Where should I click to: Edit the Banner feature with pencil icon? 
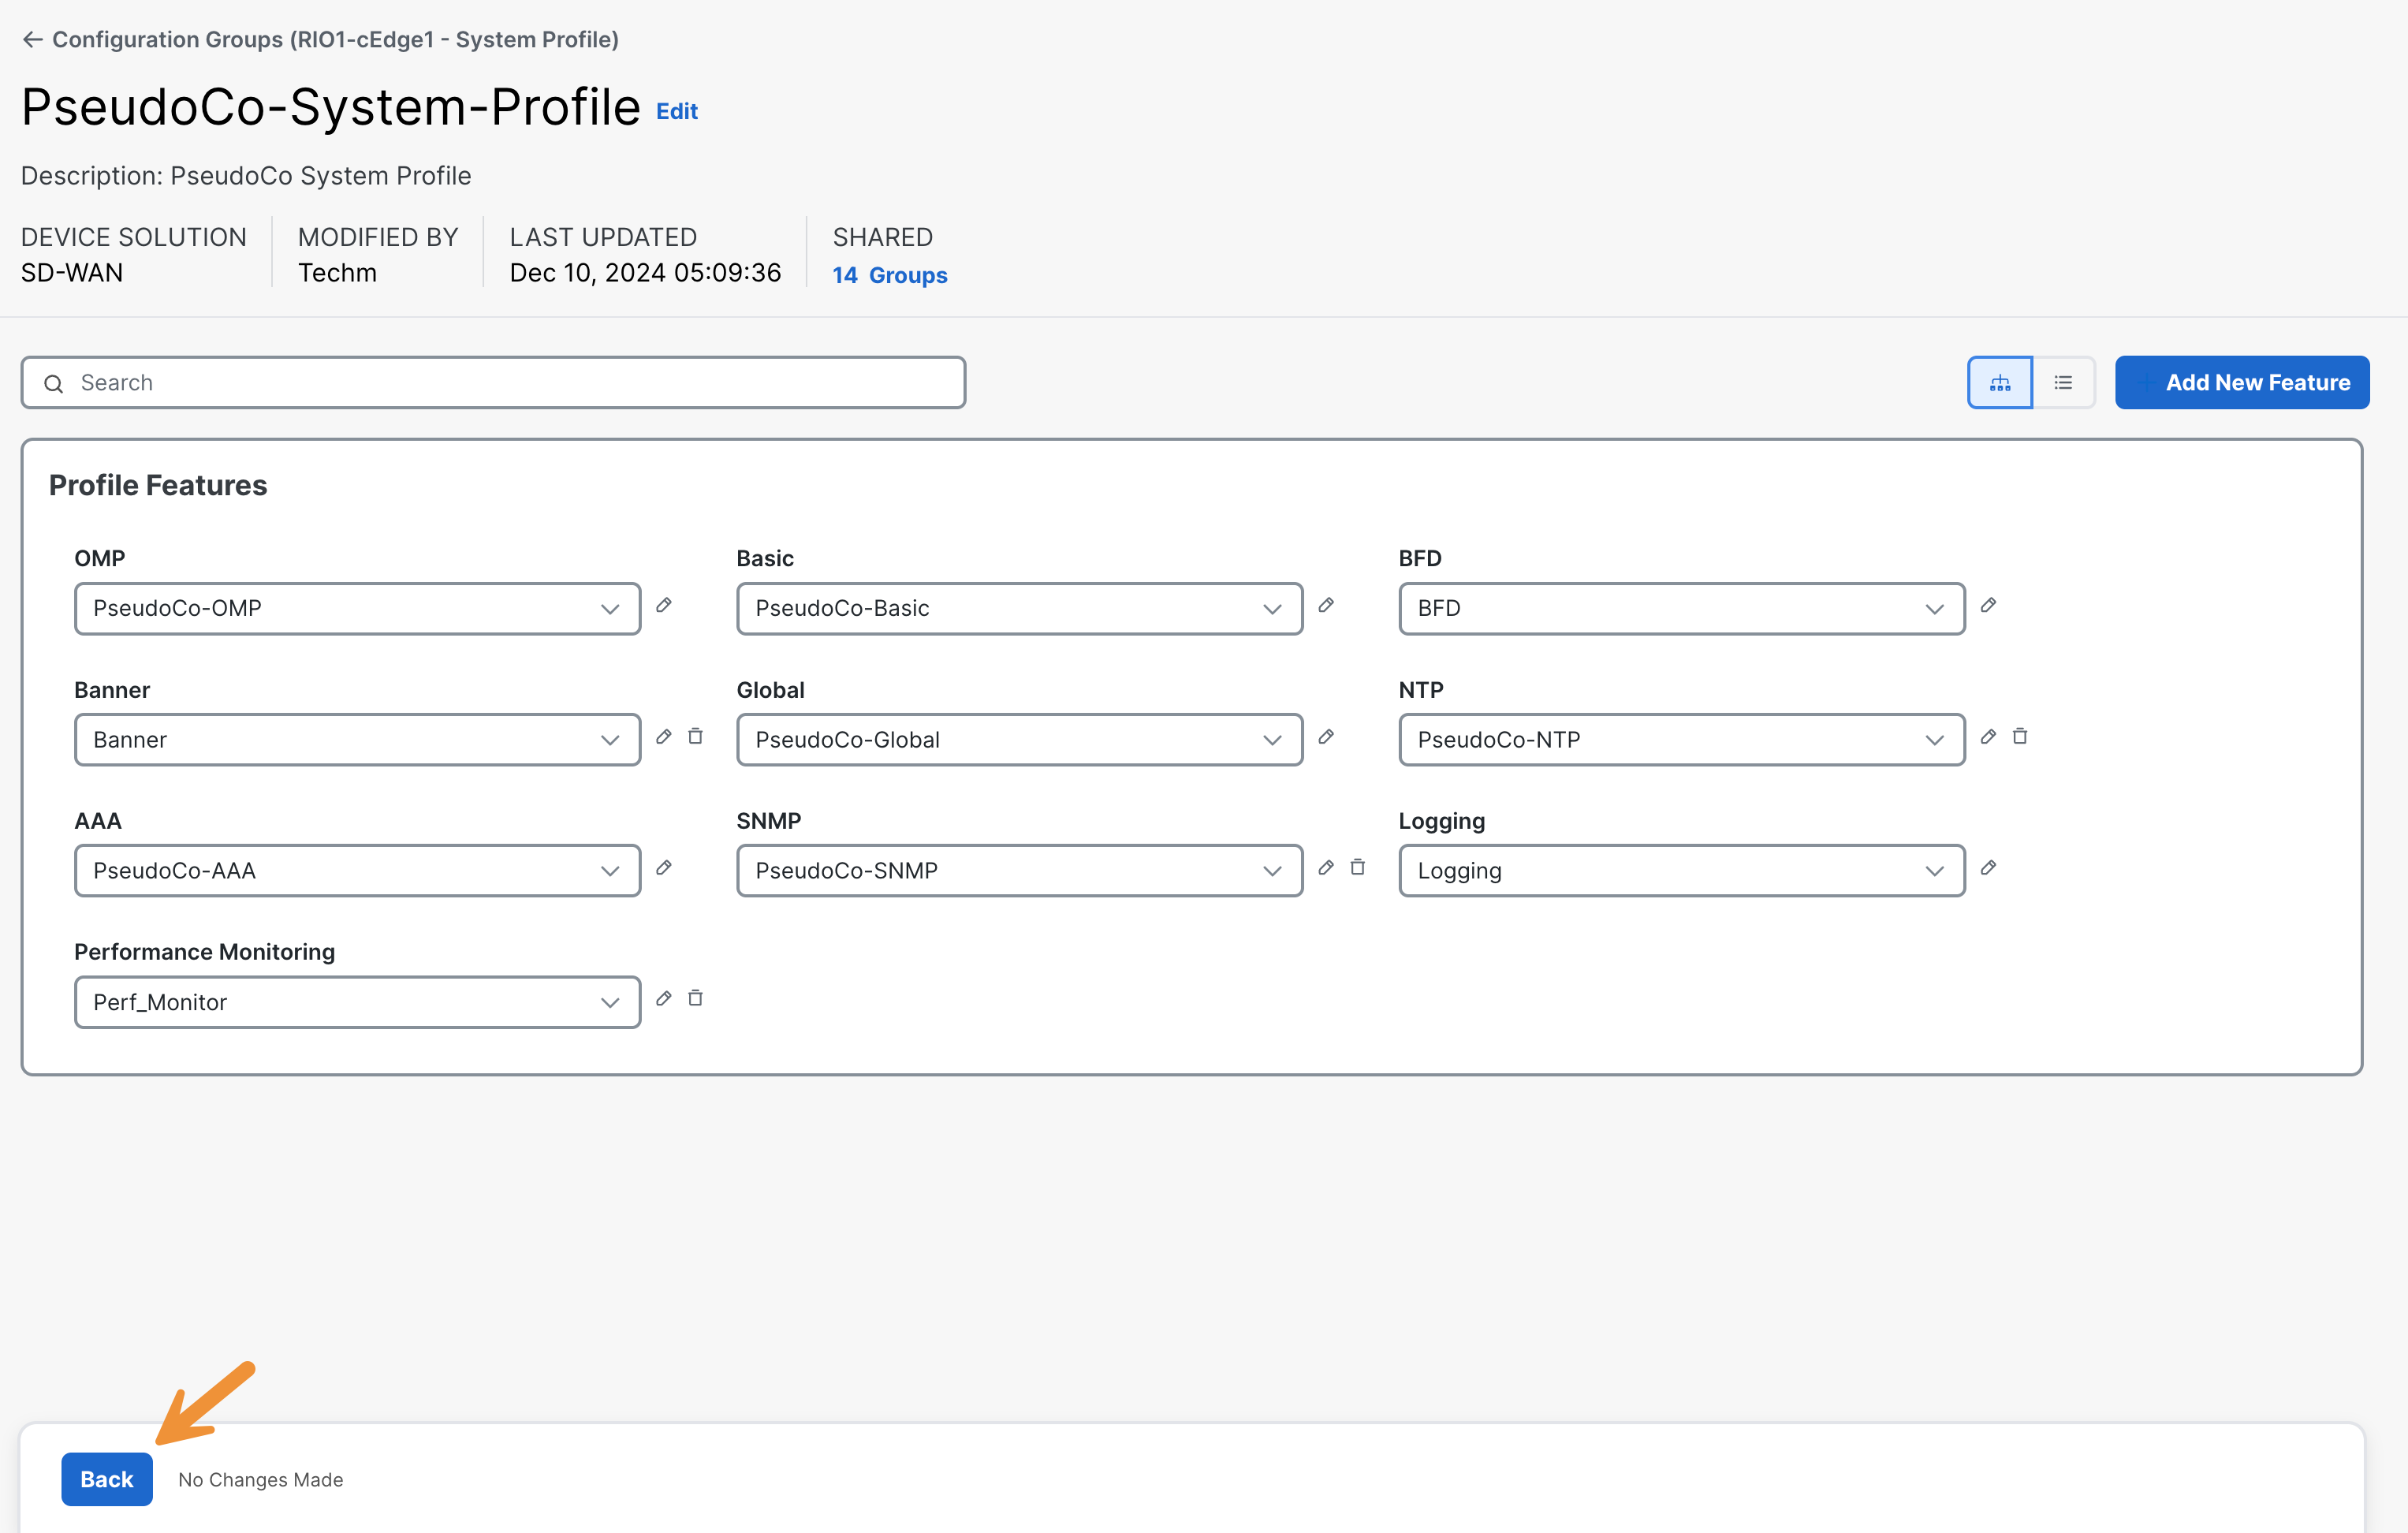tap(663, 737)
